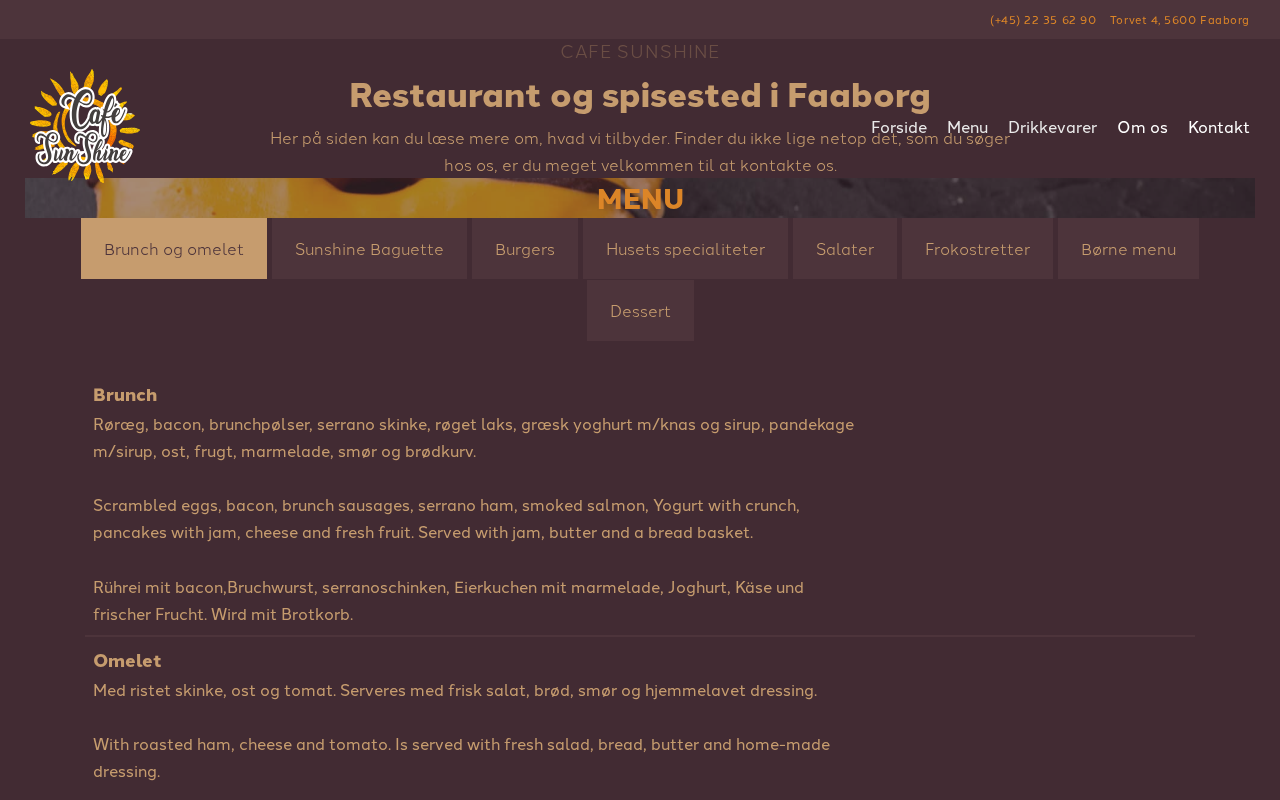Open the Forside navigation link
Viewport: 1280px width, 800px height.
899,127
